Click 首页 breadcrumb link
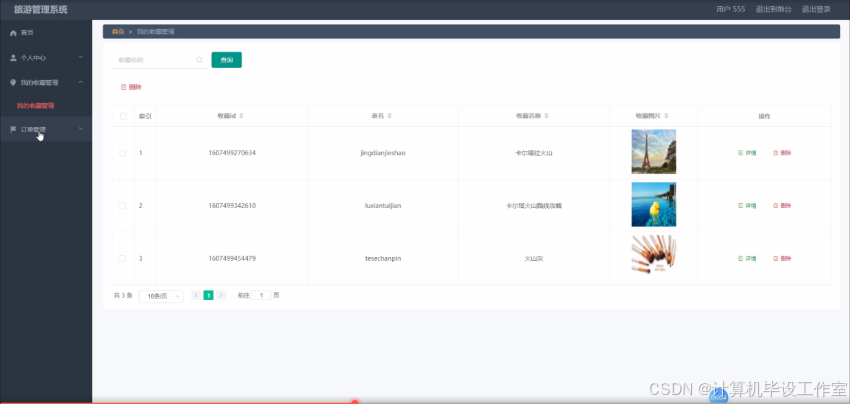Screen dimensions: 851x404 [x=118, y=31]
